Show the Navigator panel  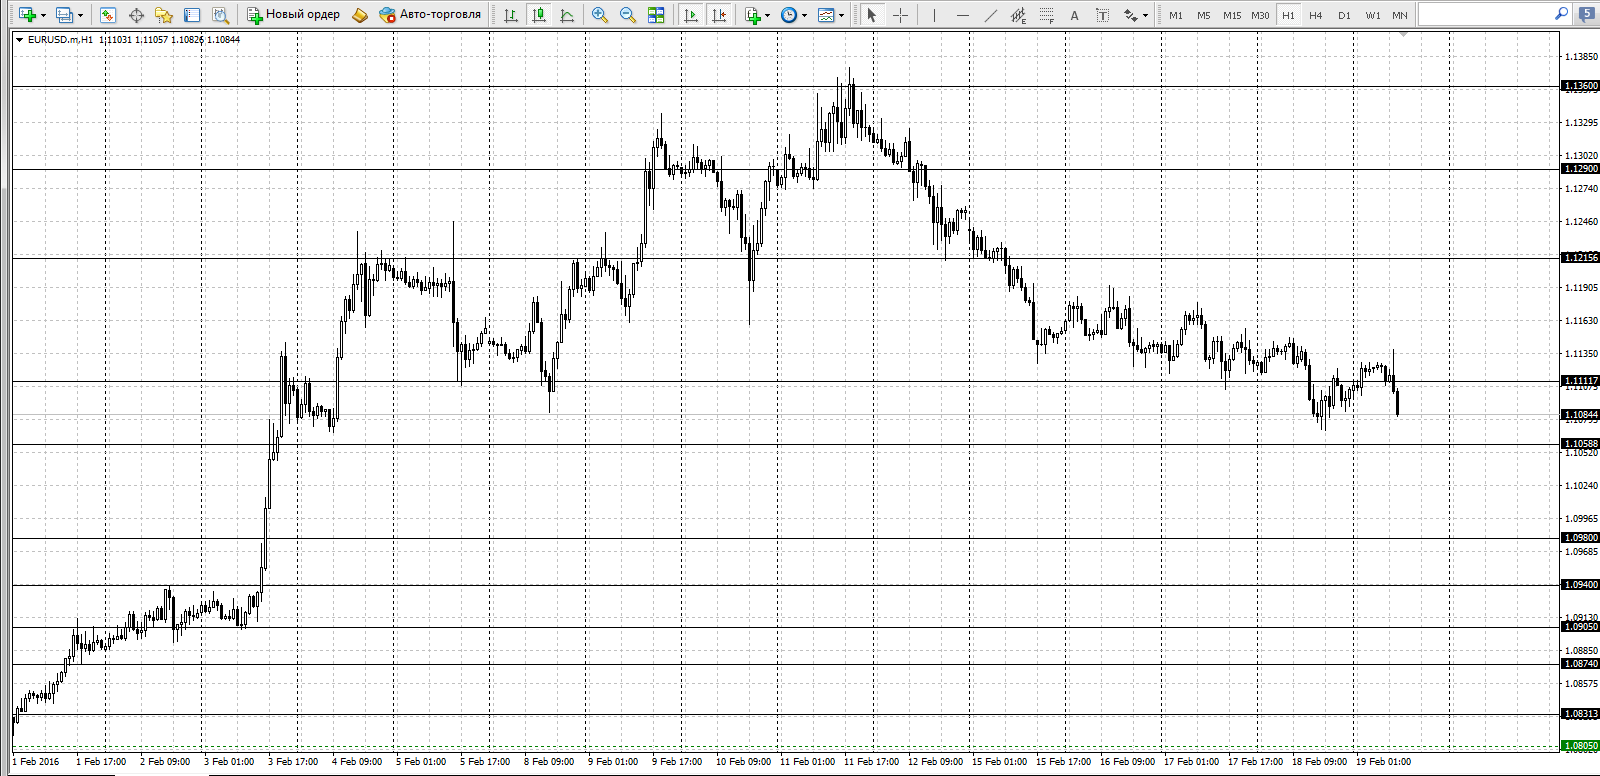(164, 15)
